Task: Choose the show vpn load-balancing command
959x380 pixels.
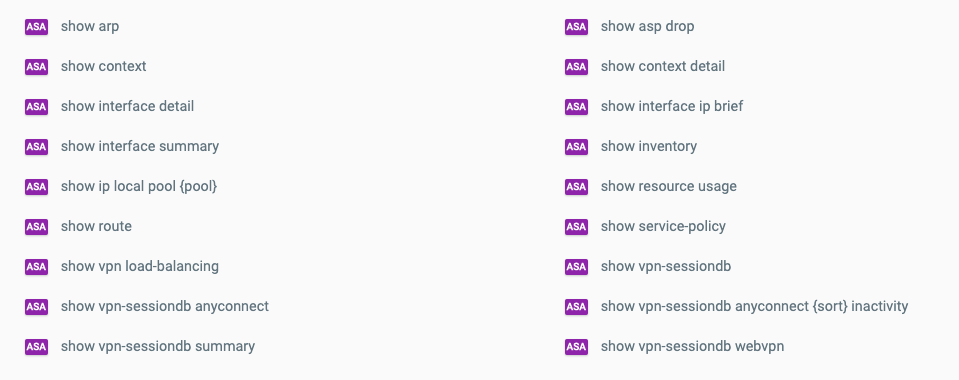Action: coord(139,266)
